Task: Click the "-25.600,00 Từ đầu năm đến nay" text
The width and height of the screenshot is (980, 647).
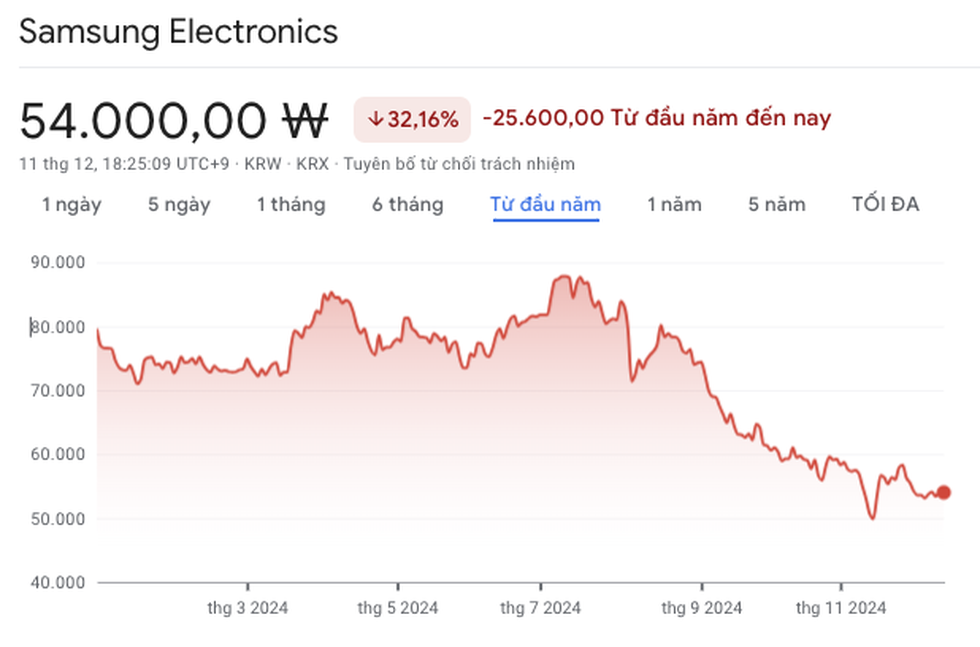Action: pyautogui.click(x=656, y=119)
